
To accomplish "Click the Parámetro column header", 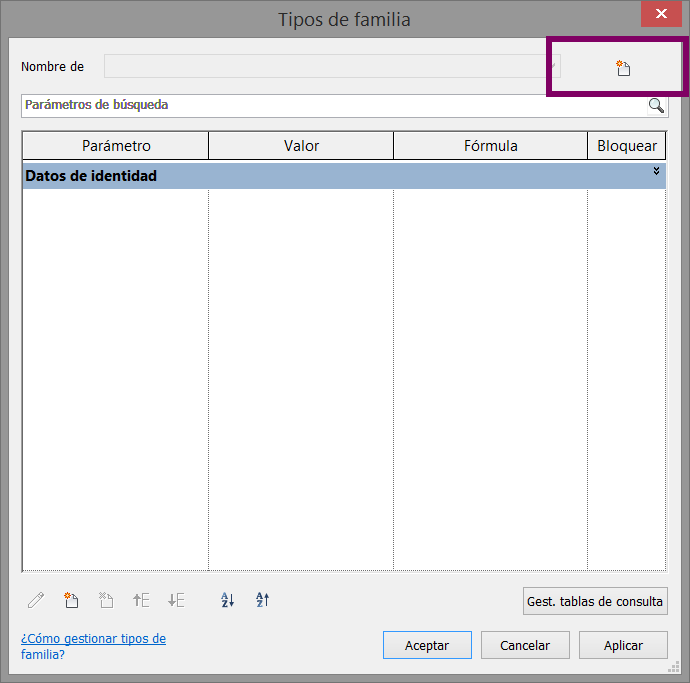I will tap(116, 146).
